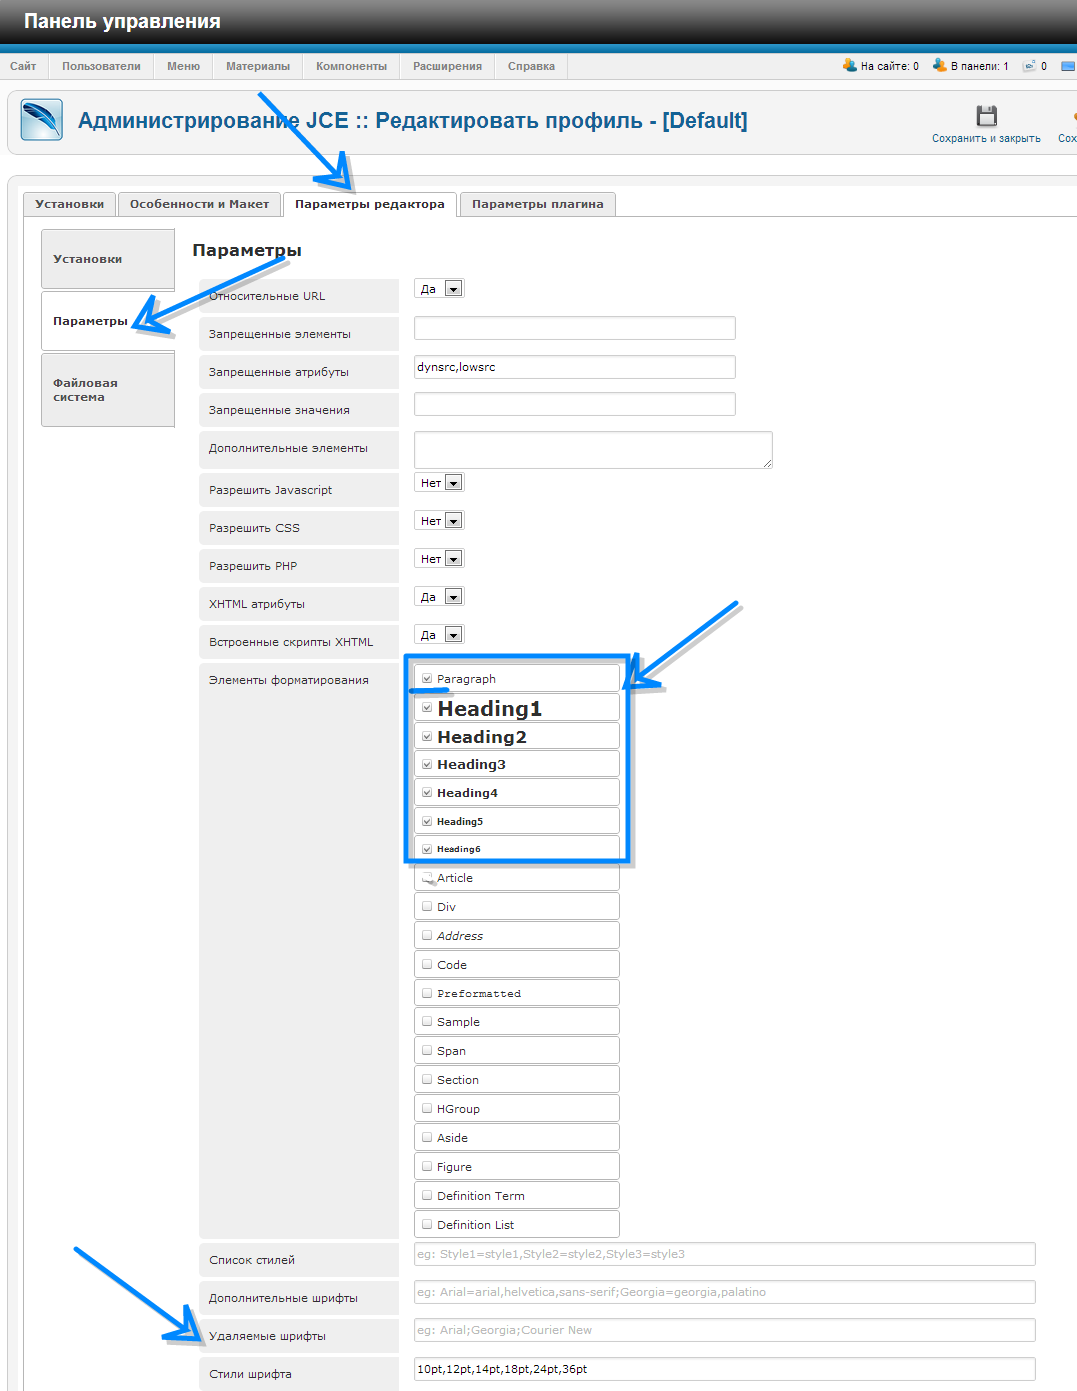Image resolution: width=1077 pixels, height=1391 pixels.
Task: Check the Preformatted element checkbox
Action: [427, 993]
